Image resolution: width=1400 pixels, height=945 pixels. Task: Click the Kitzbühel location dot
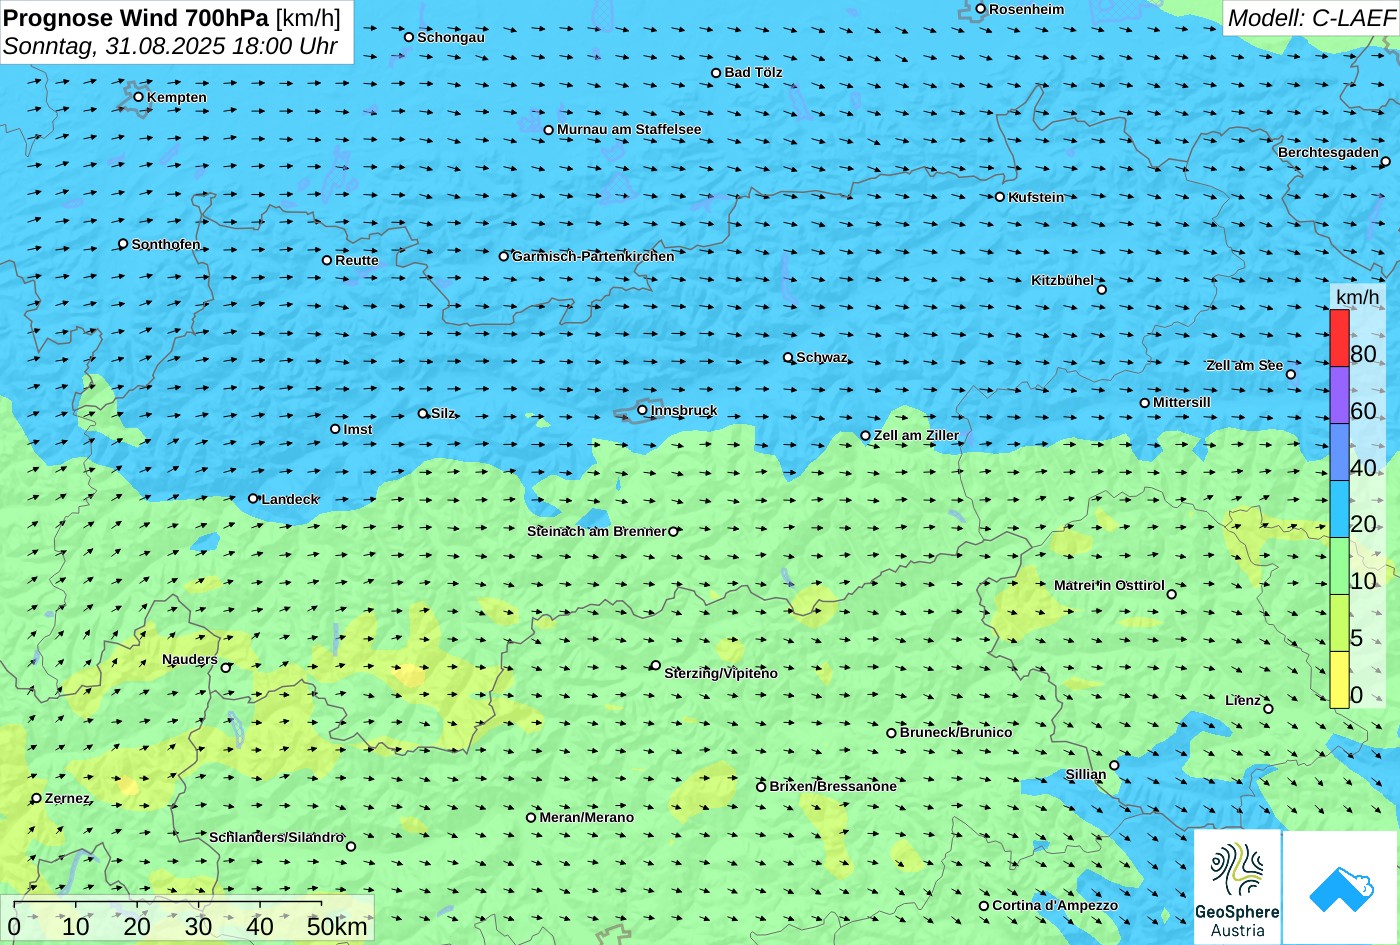point(1102,290)
